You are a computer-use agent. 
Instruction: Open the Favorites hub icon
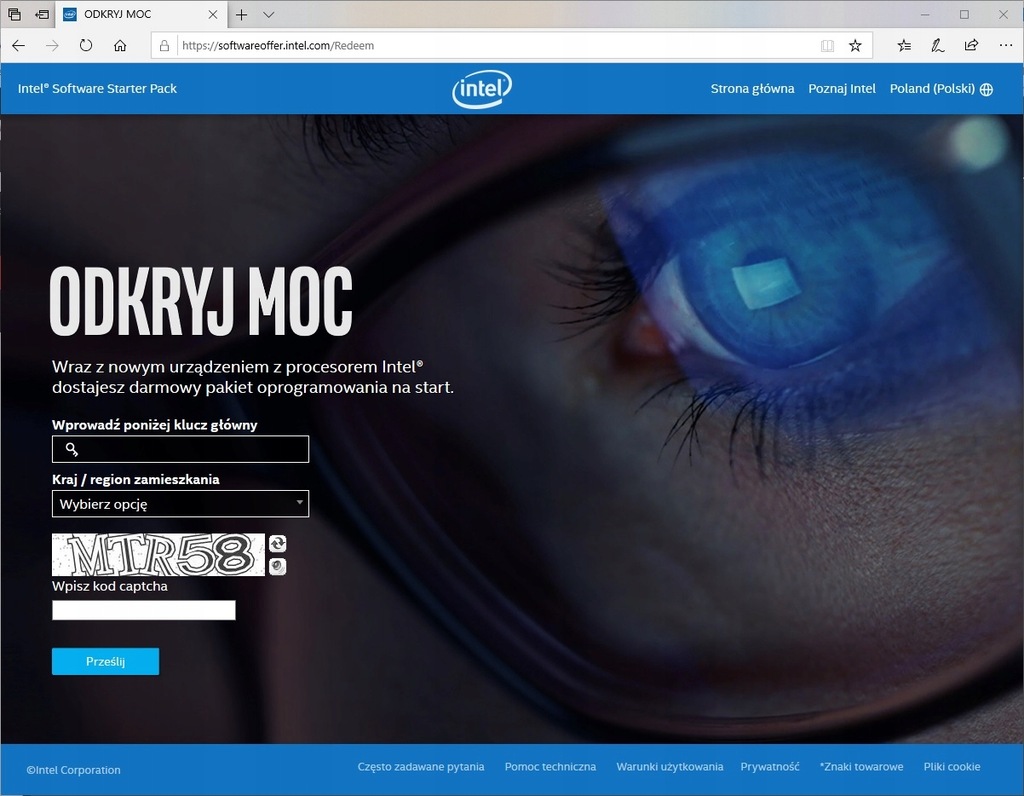coord(904,46)
